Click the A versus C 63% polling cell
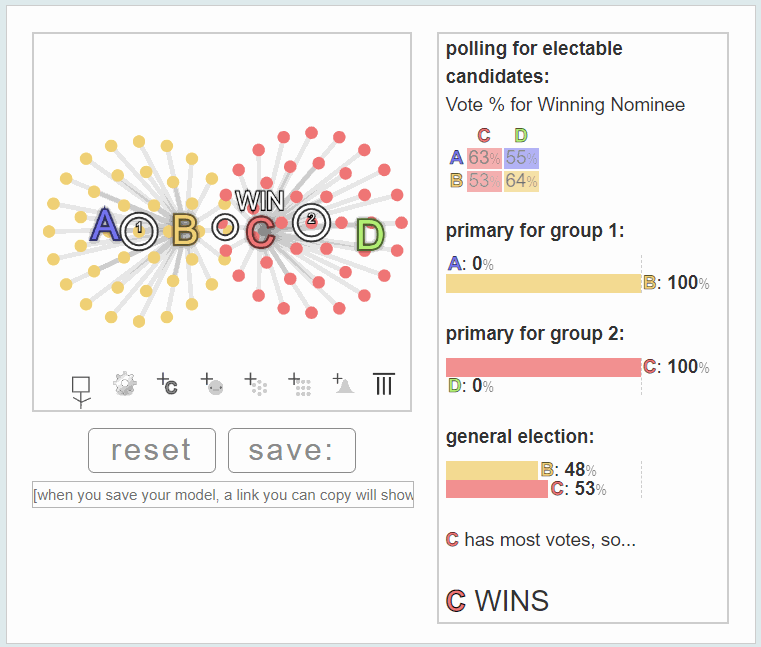 (484, 158)
